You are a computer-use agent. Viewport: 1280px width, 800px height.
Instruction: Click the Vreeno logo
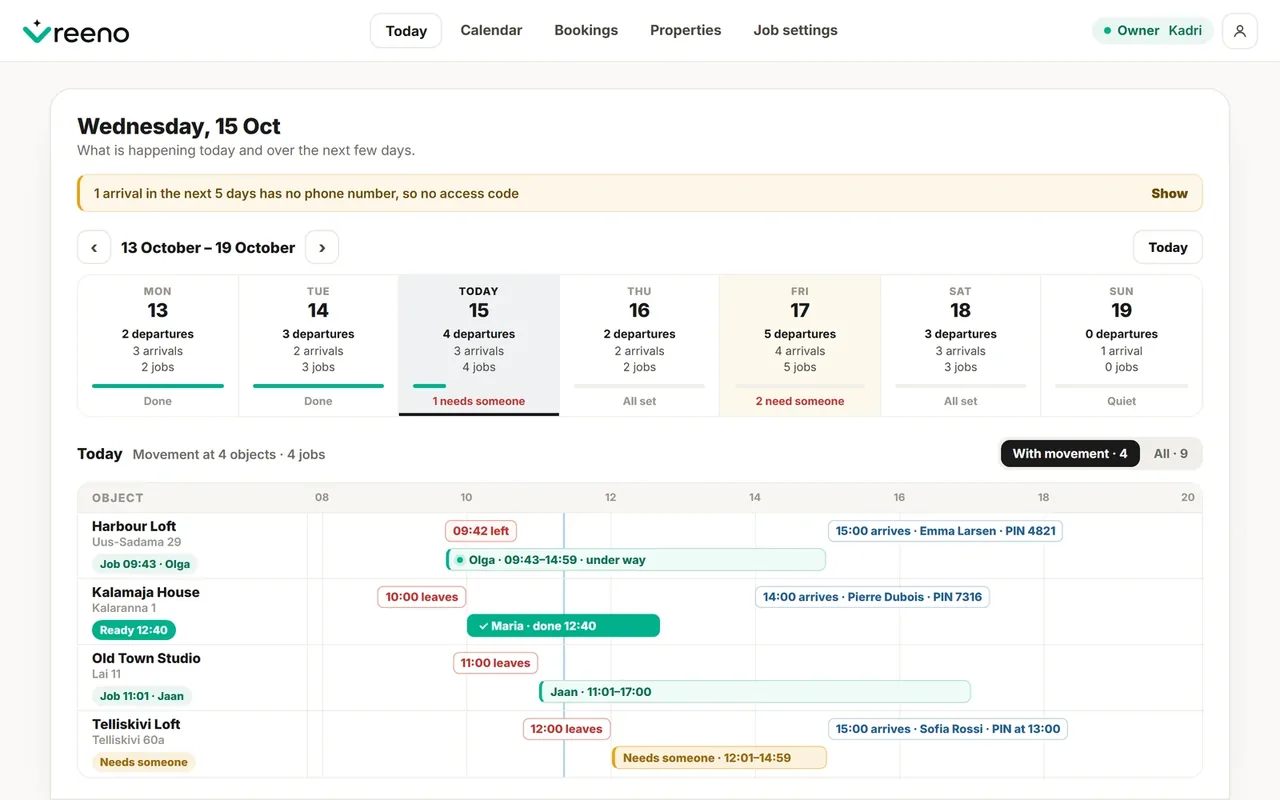tap(76, 32)
